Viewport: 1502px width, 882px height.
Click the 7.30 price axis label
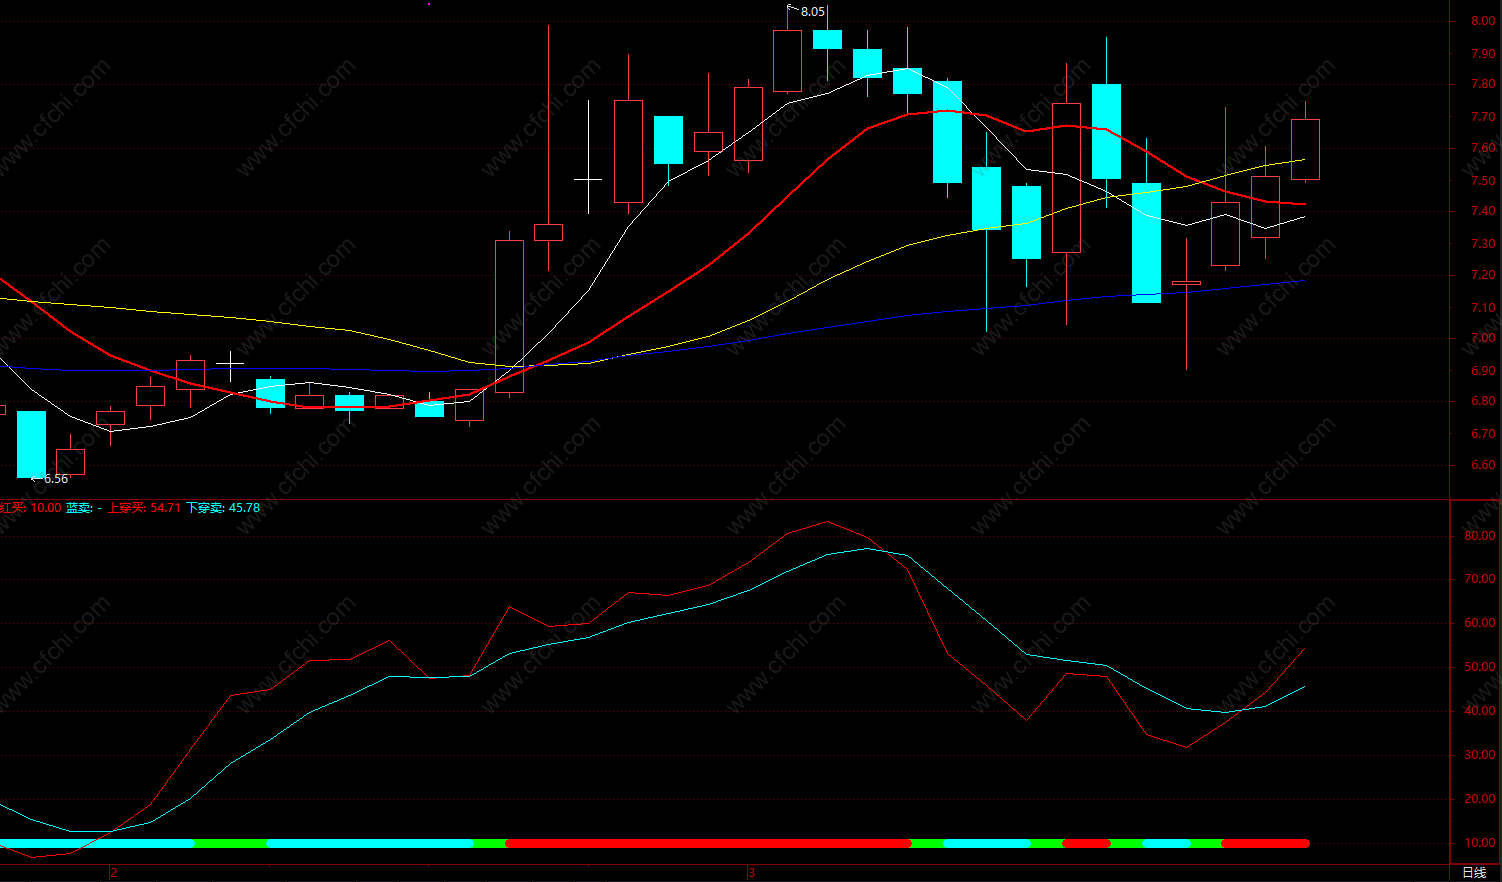[x=1483, y=244]
